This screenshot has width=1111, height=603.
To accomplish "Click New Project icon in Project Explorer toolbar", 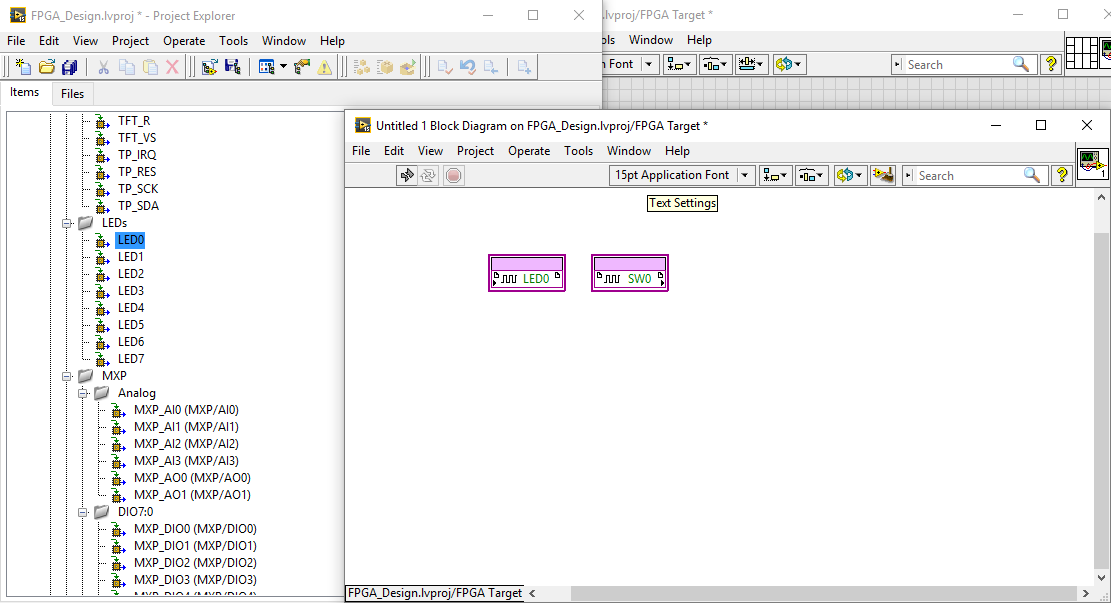I will 23,67.
